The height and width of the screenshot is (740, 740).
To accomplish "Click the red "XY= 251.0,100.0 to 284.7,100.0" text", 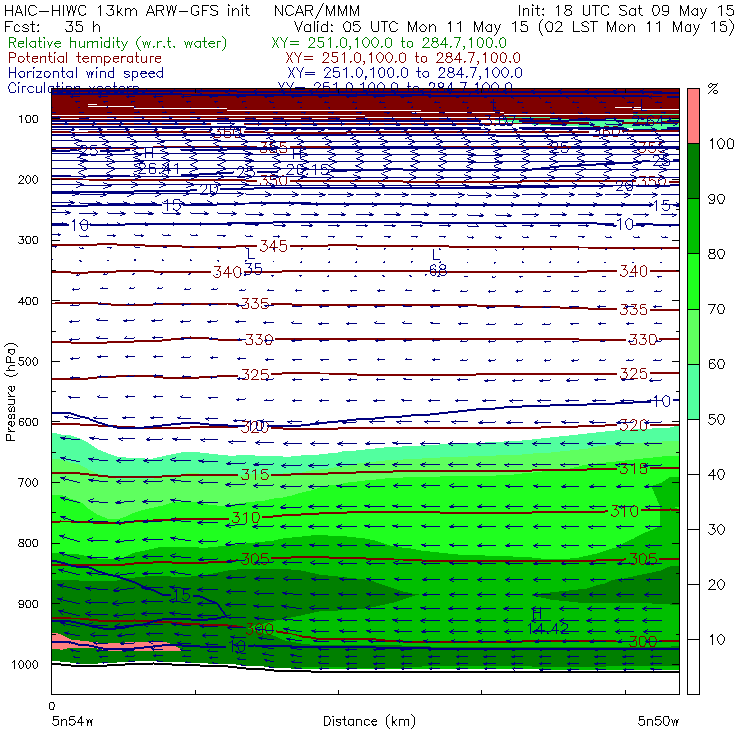I will (x=403, y=58).
